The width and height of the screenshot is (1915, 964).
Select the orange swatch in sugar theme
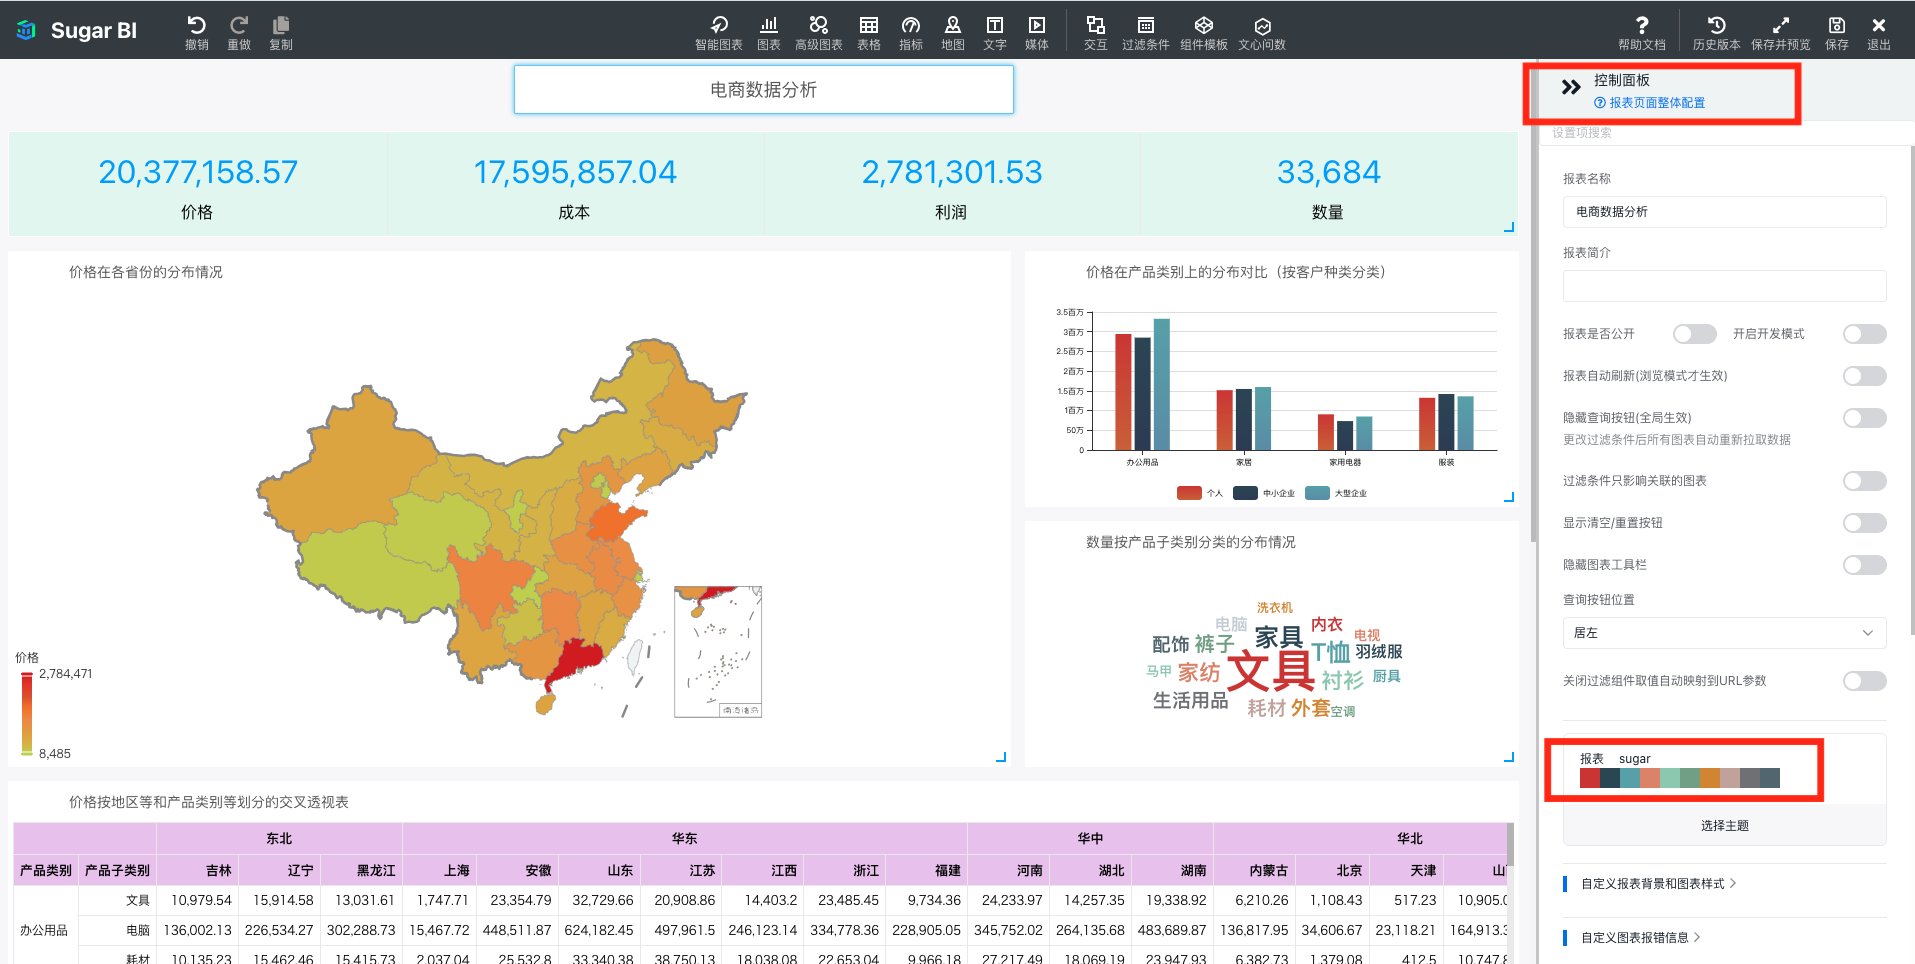1710,778
